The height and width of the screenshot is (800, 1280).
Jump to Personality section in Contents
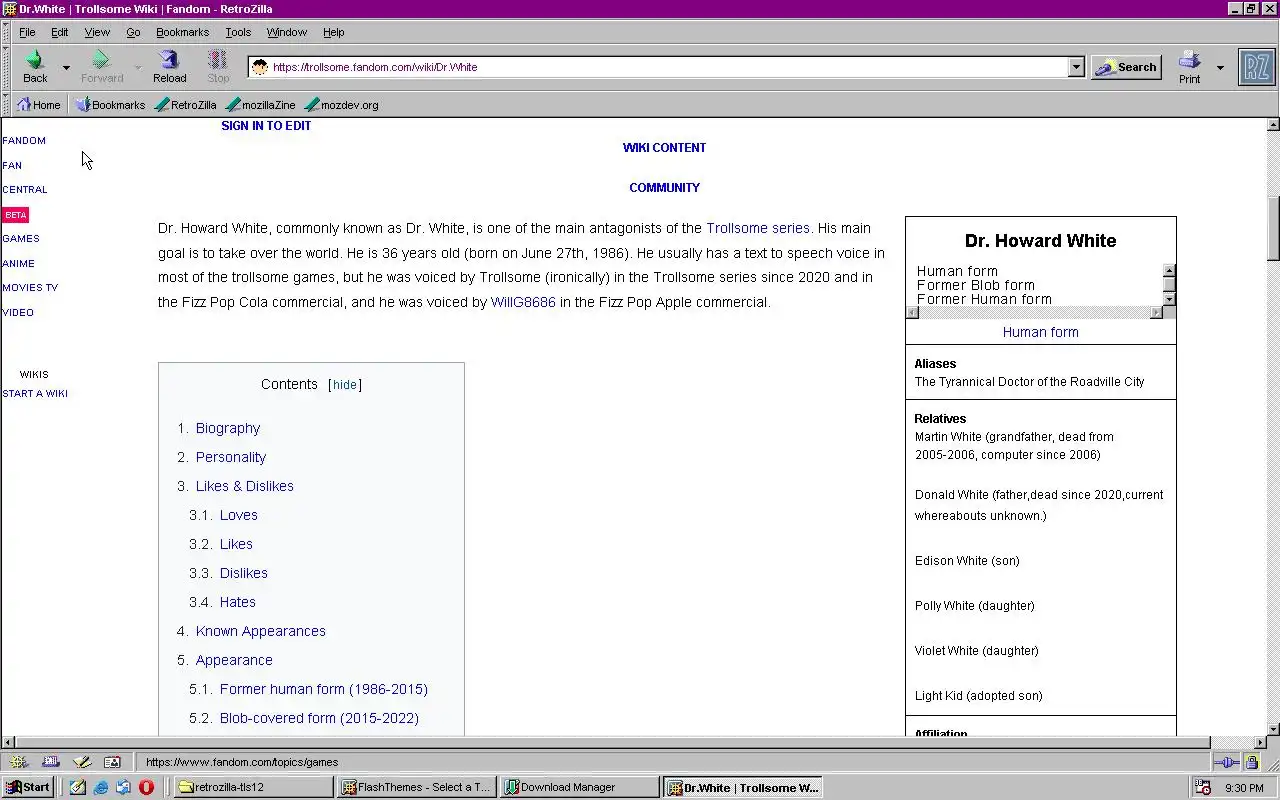click(231, 457)
